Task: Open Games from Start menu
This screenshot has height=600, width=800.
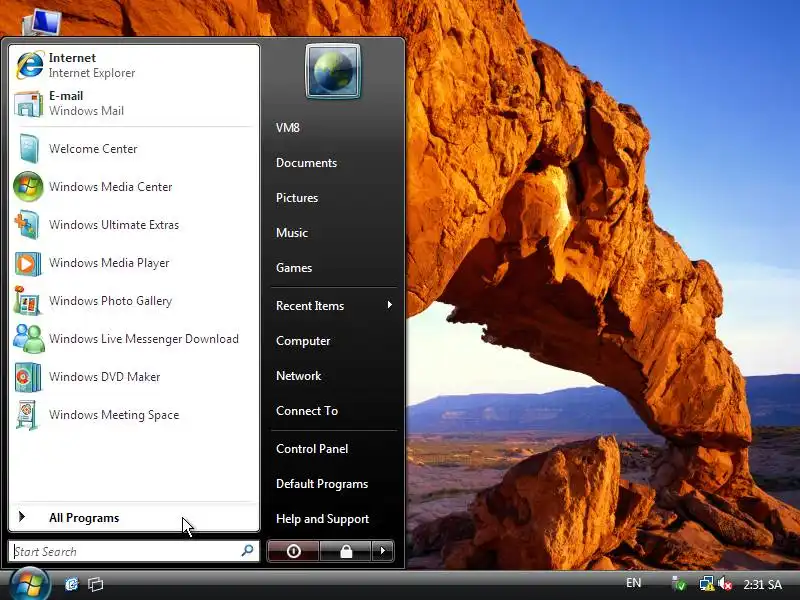Action: [294, 268]
